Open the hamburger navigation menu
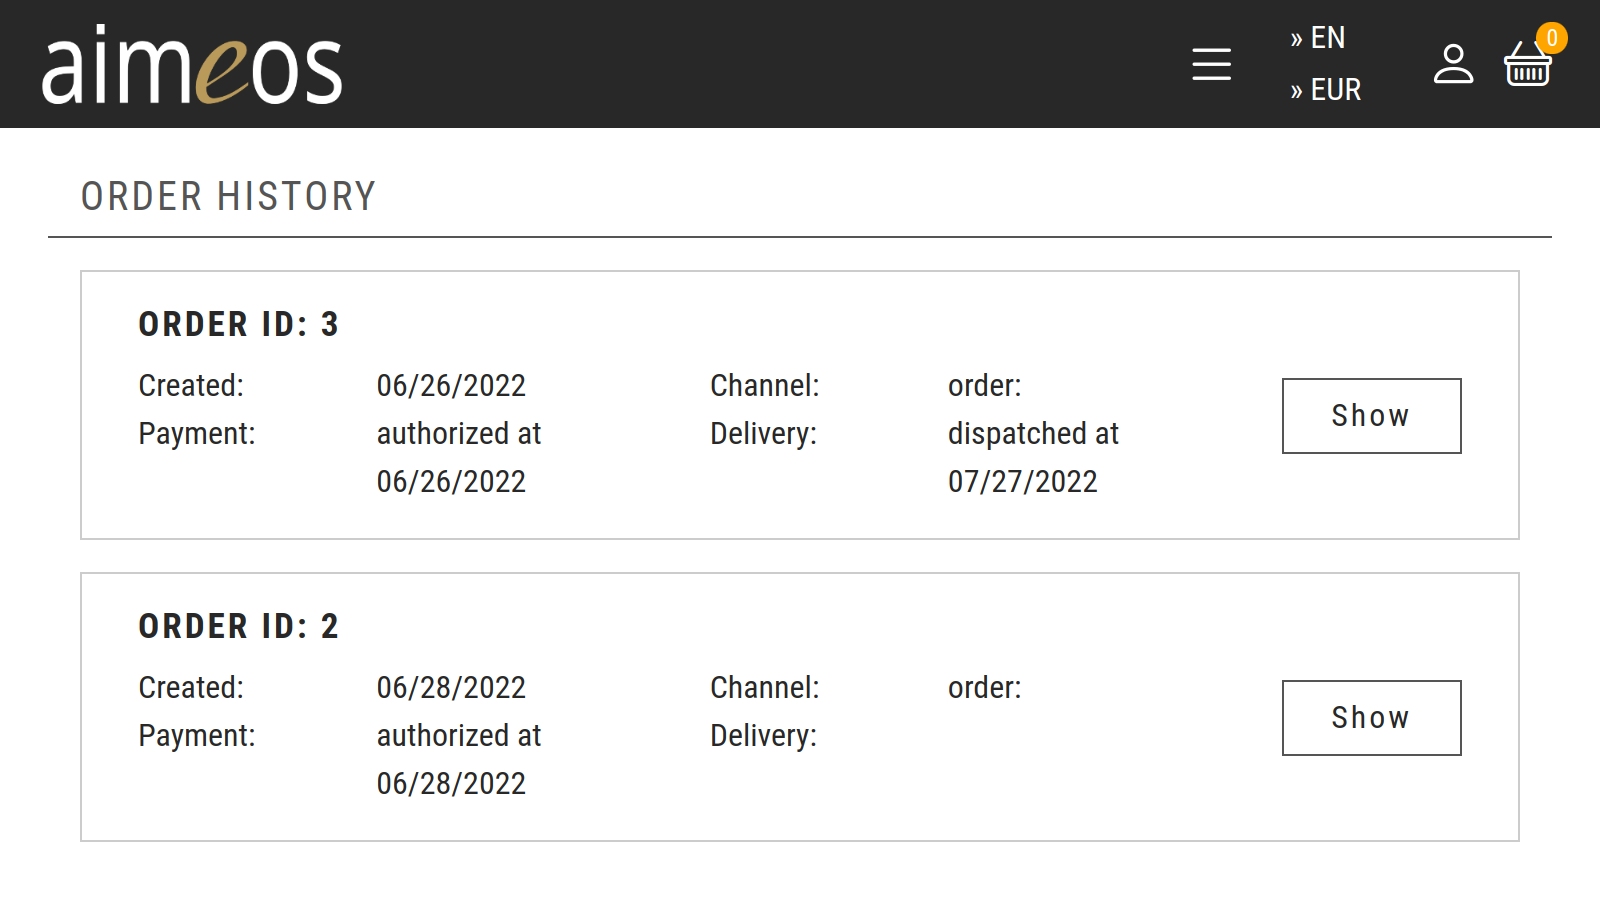Viewport: 1600px width, 900px height. point(1211,64)
